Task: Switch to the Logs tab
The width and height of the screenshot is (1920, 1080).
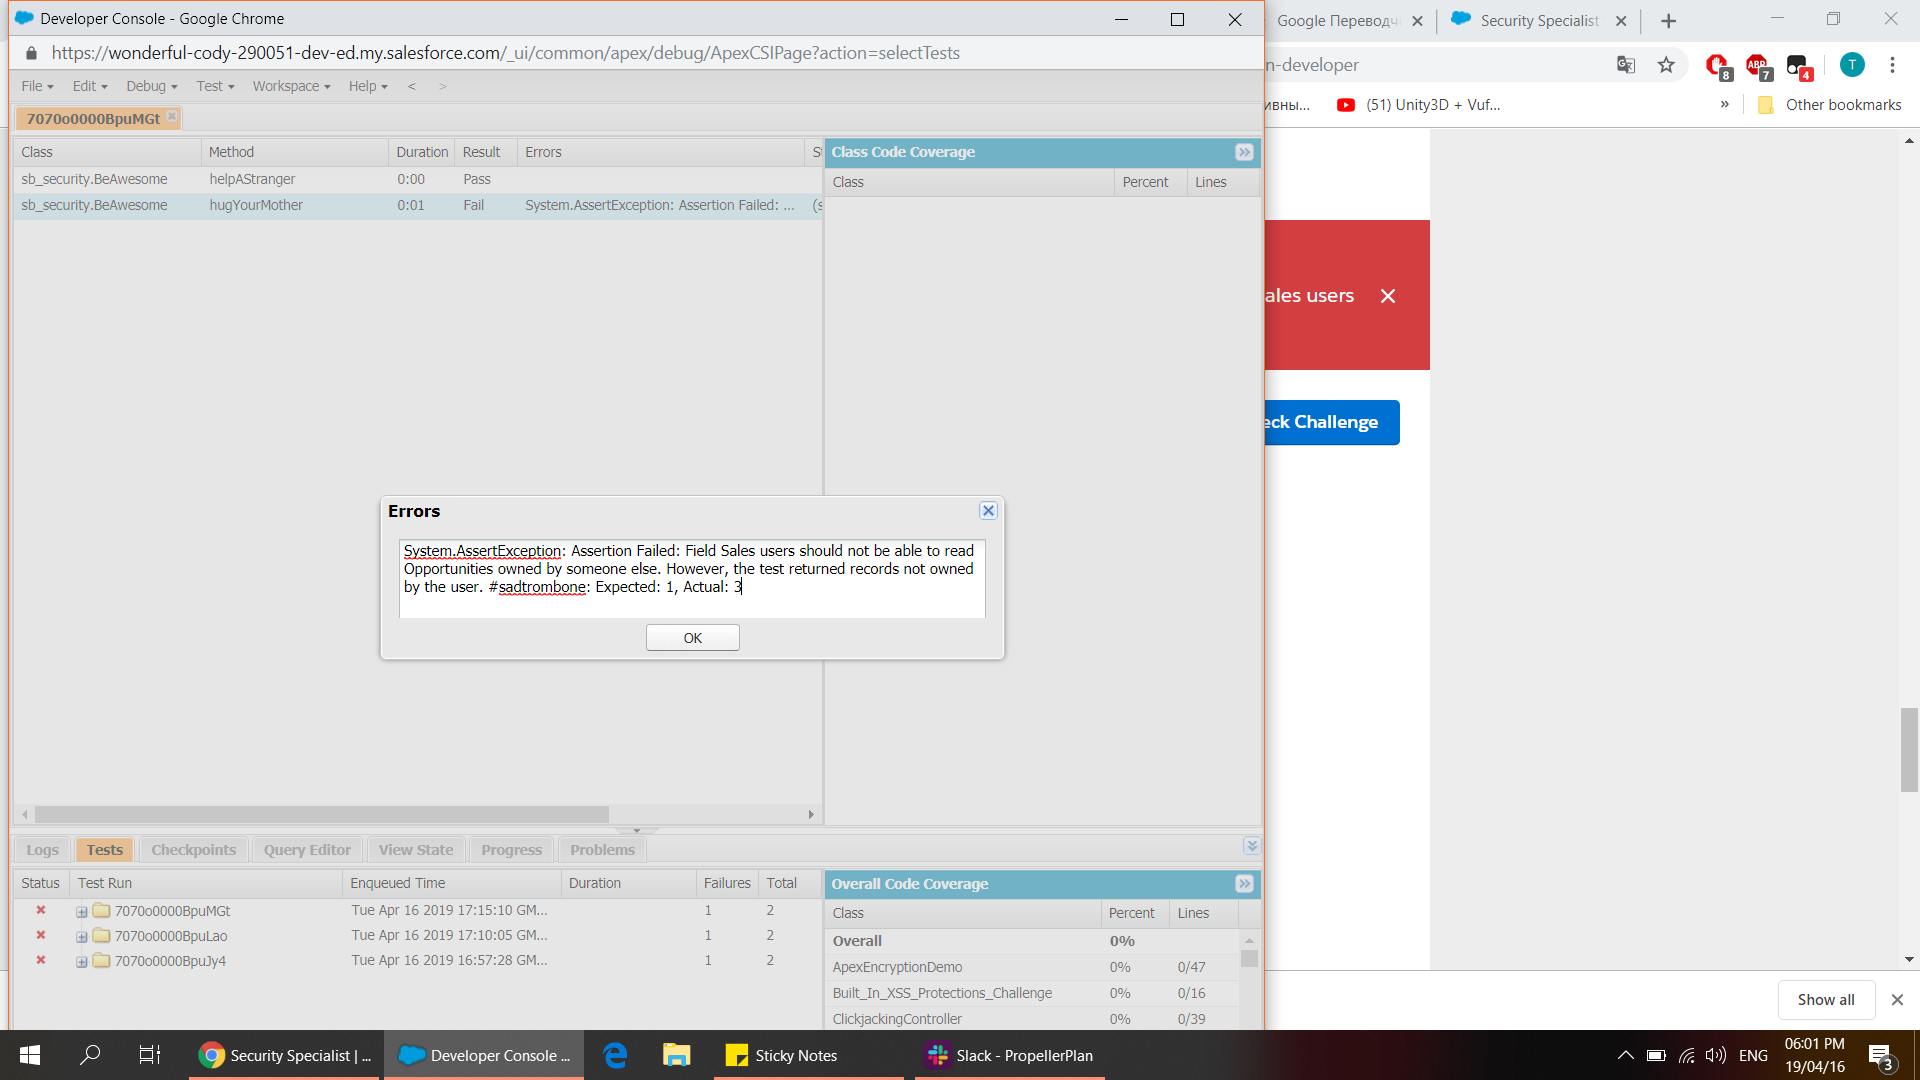Action: click(x=42, y=850)
